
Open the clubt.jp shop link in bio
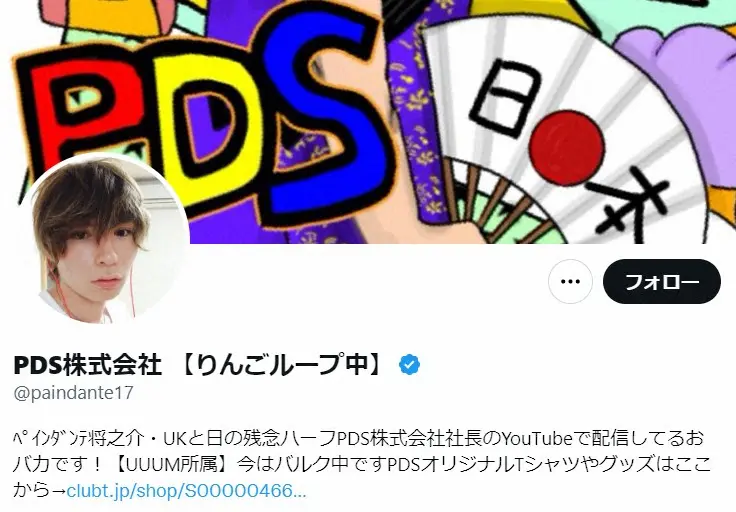(187, 491)
